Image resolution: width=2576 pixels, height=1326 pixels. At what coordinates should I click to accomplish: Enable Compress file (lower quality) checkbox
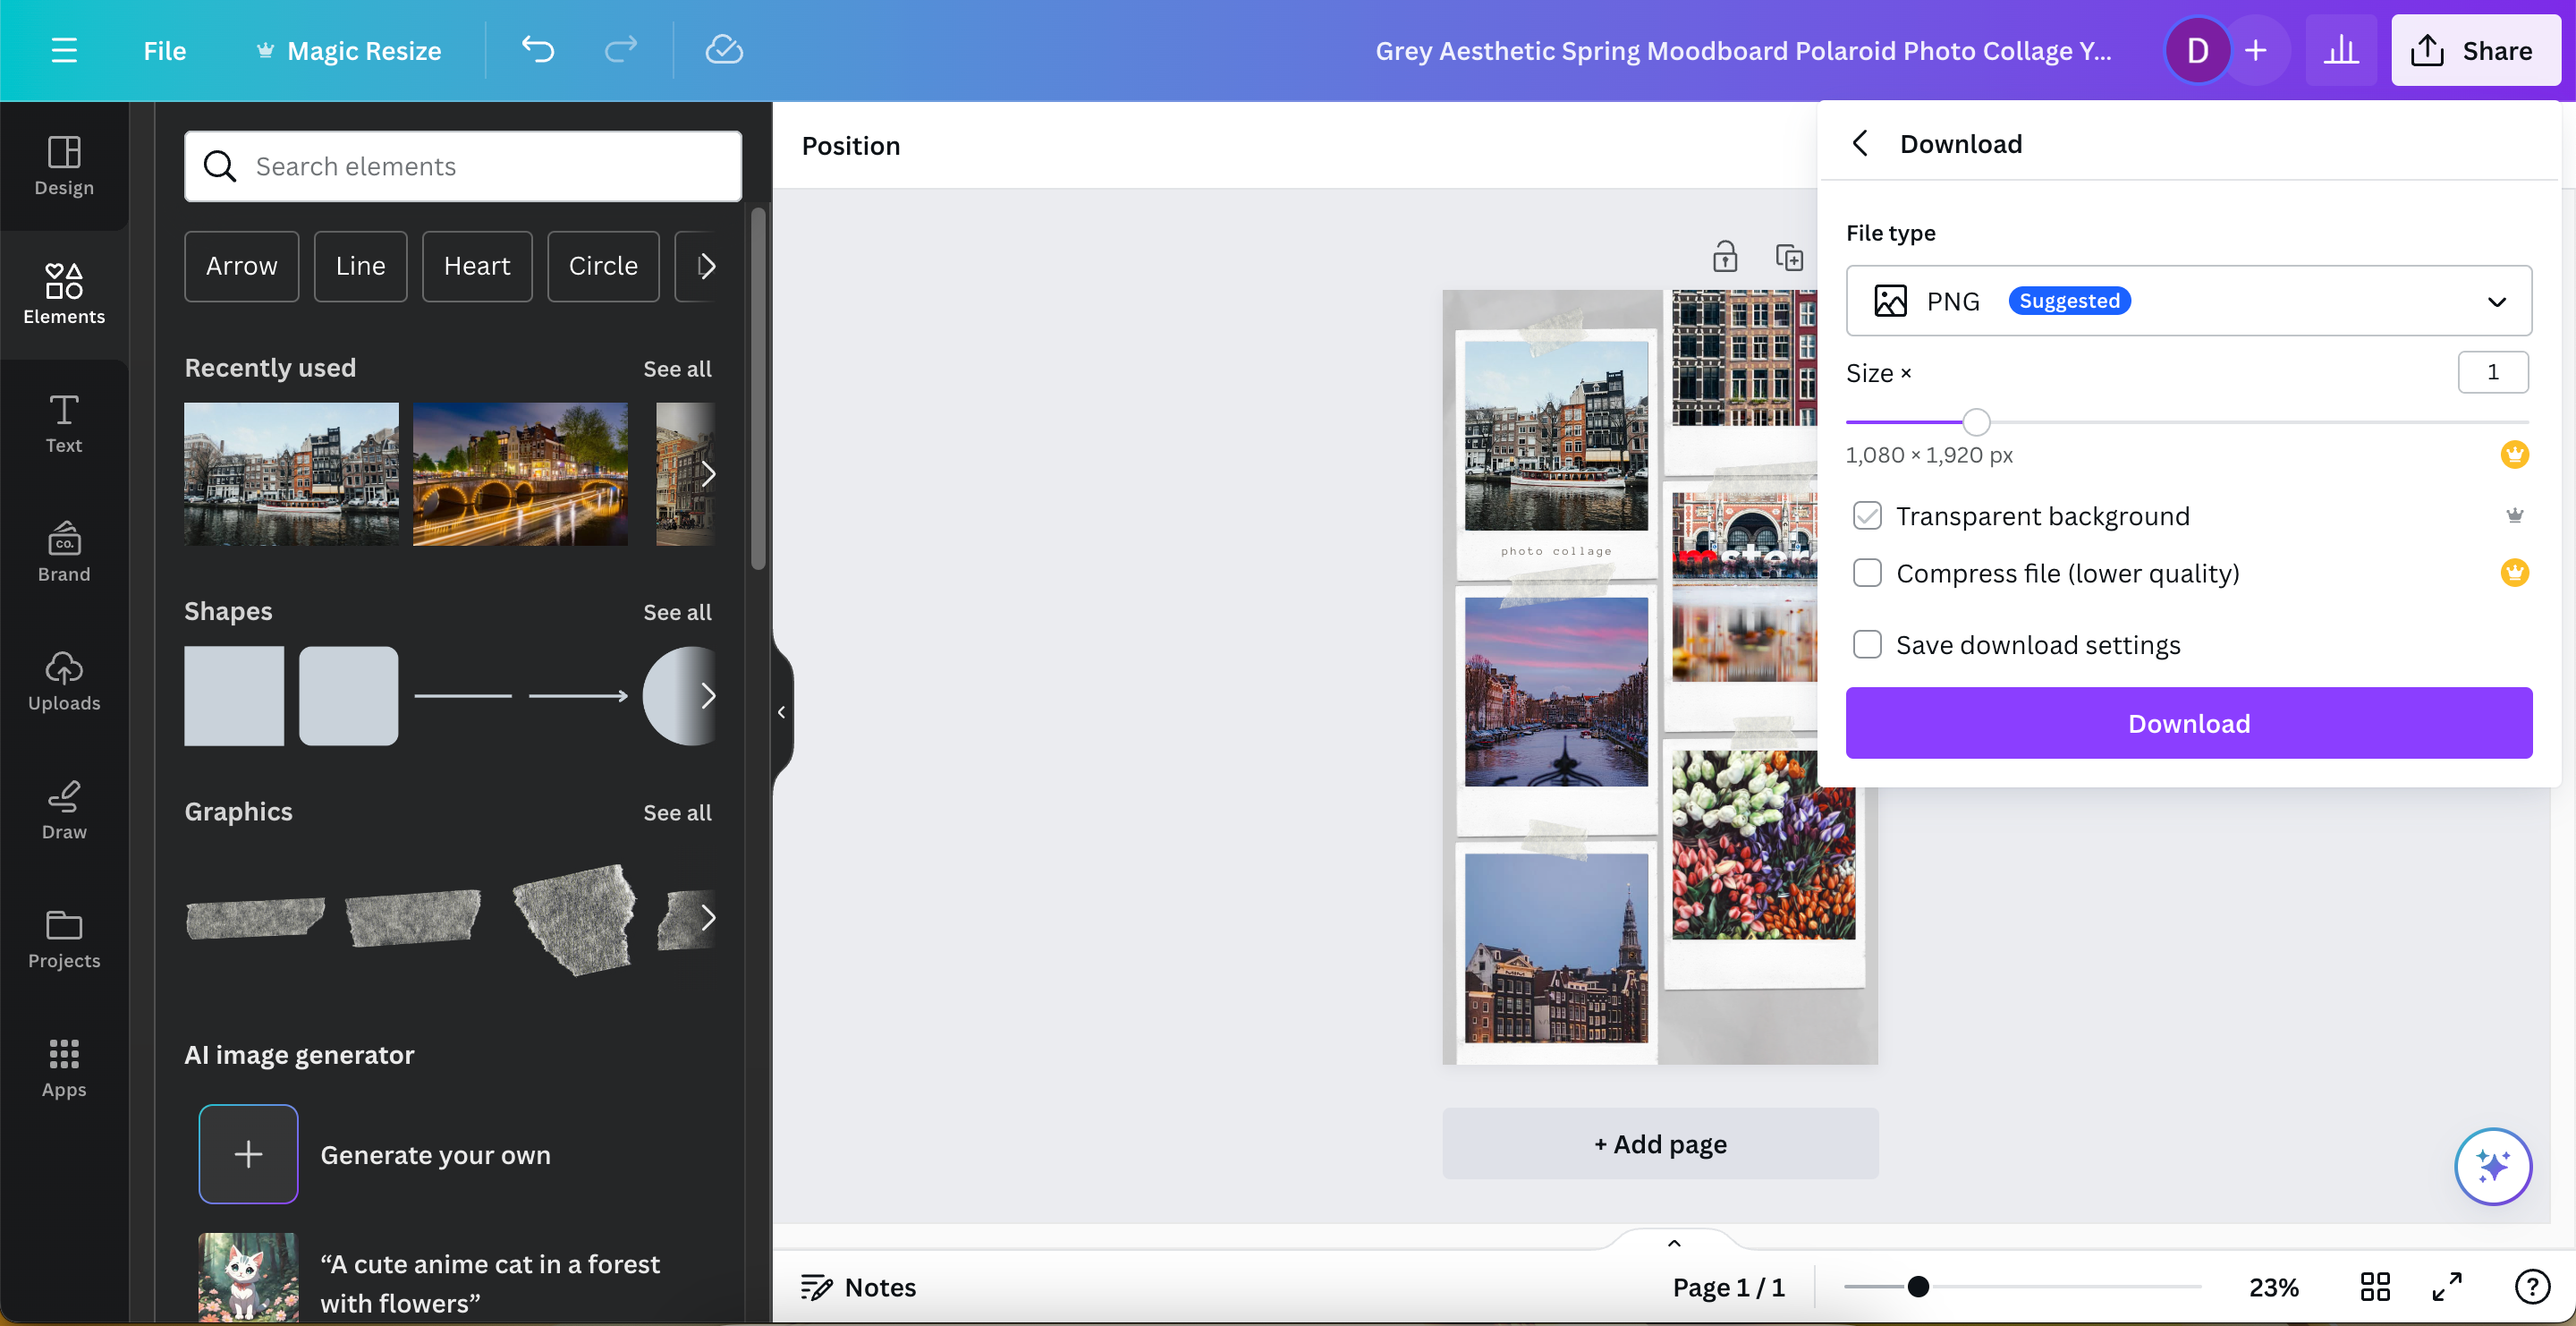(x=1867, y=573)
